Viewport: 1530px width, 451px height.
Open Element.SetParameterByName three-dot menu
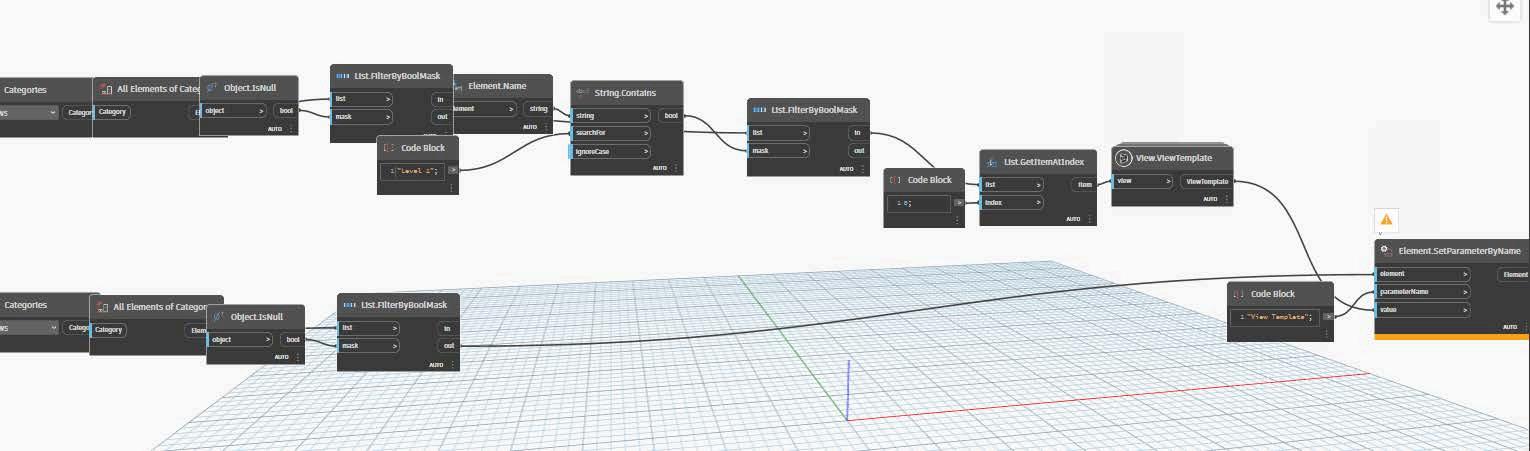coord(1525,327)
